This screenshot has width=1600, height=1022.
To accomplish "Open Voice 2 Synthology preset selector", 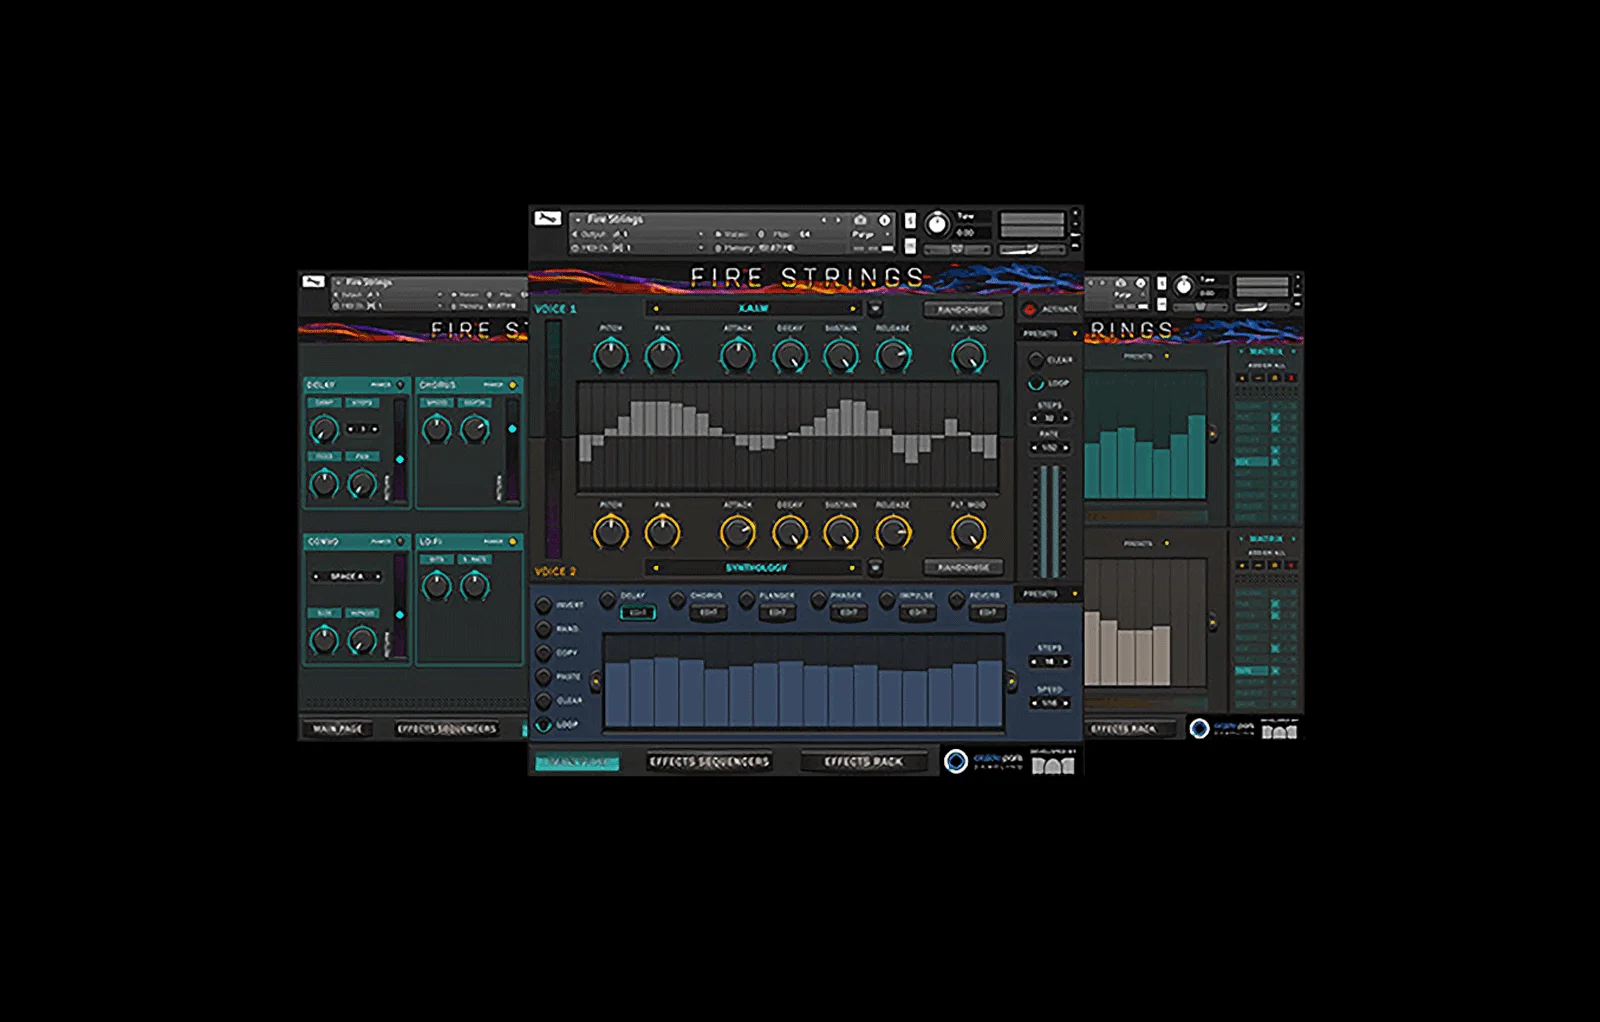I will point(754,568).
